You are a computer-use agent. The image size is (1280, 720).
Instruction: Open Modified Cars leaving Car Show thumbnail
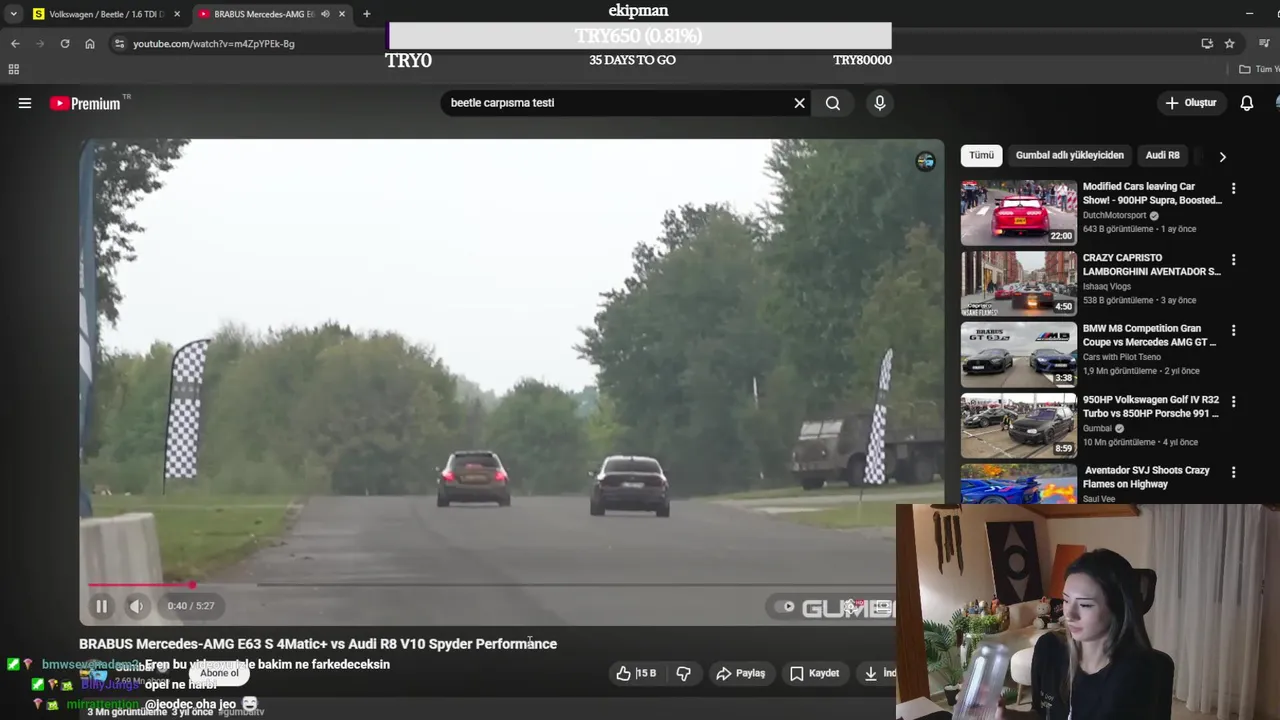coord(1019,213)
